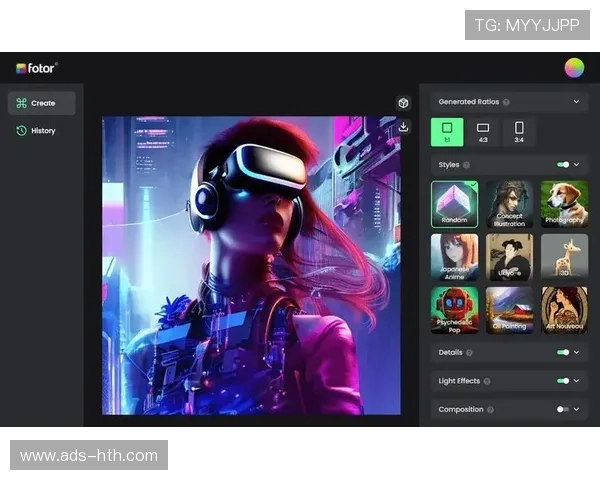Pick the 3:4 portrait ratio icon

pyautogui.click(x=519, y=131)
